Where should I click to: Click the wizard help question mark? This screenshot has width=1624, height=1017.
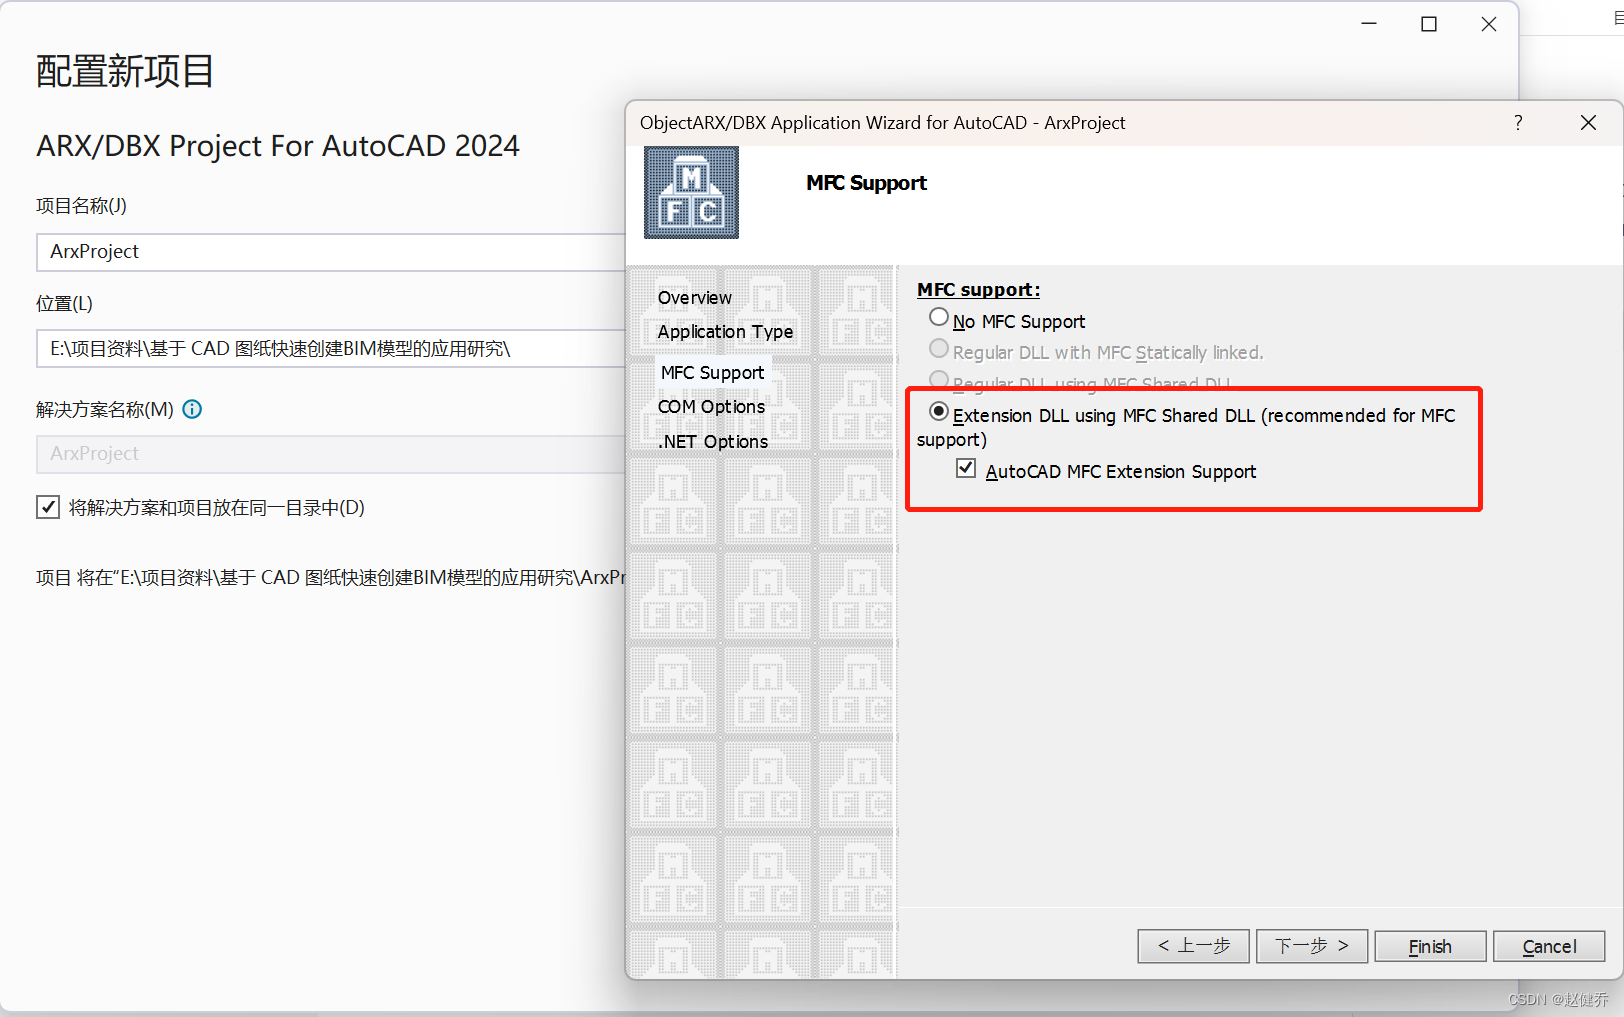tap(1518, 122)
